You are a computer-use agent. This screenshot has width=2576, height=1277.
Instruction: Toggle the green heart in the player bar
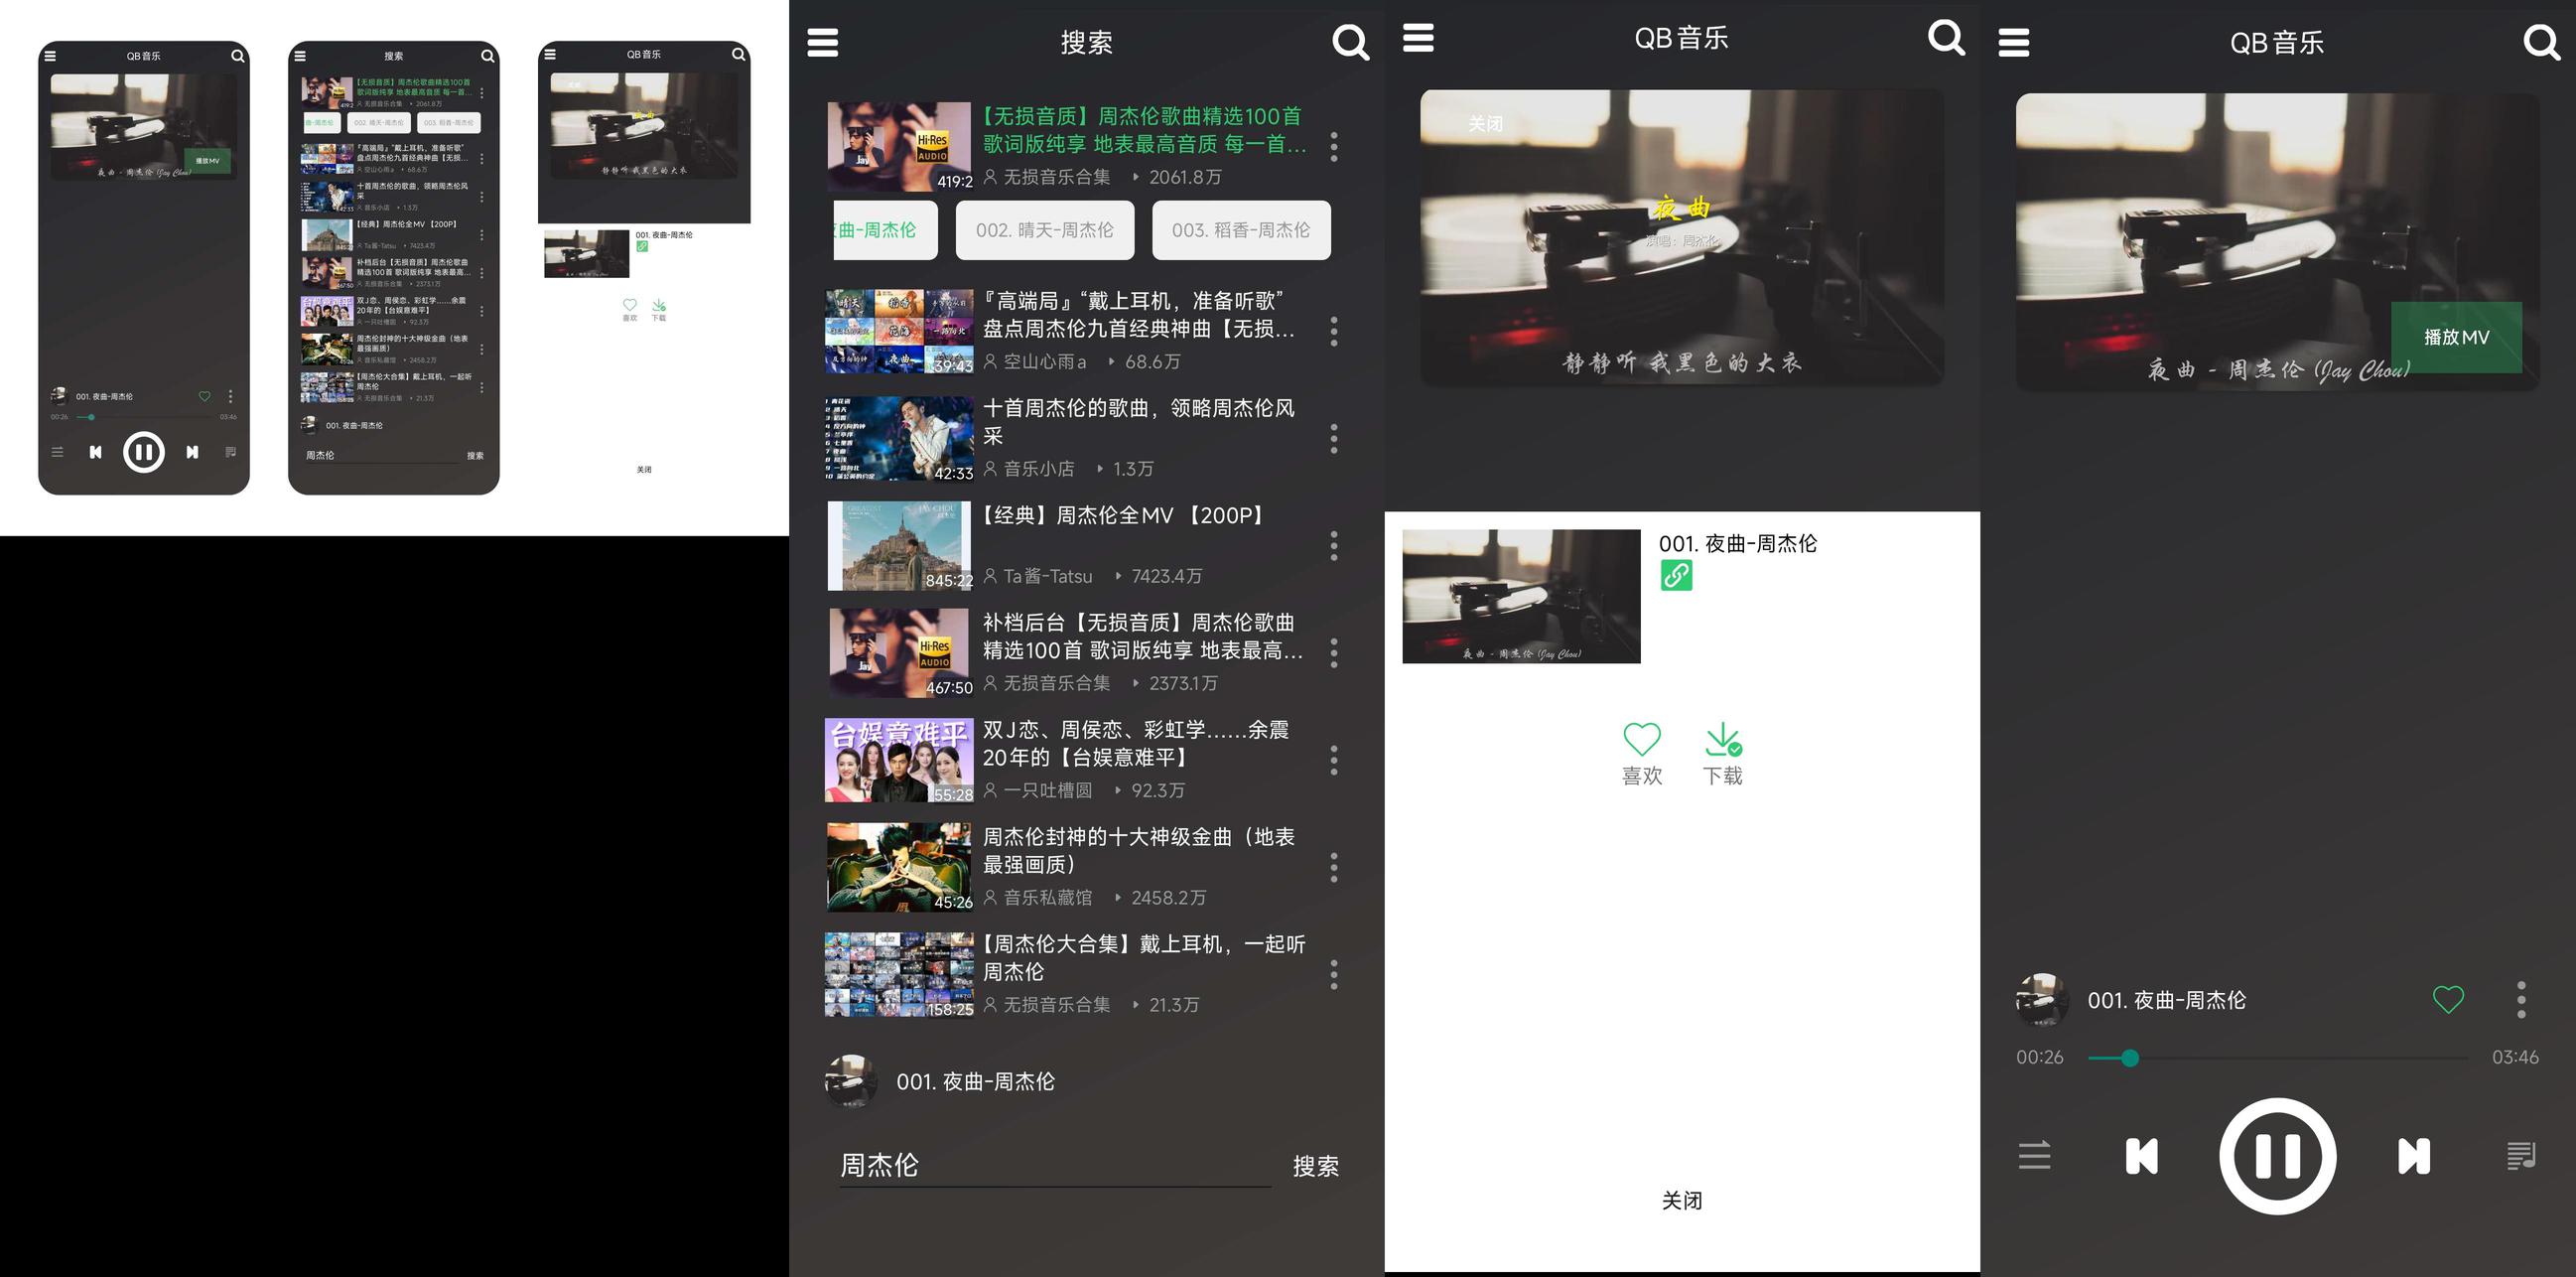[2448, 998]
